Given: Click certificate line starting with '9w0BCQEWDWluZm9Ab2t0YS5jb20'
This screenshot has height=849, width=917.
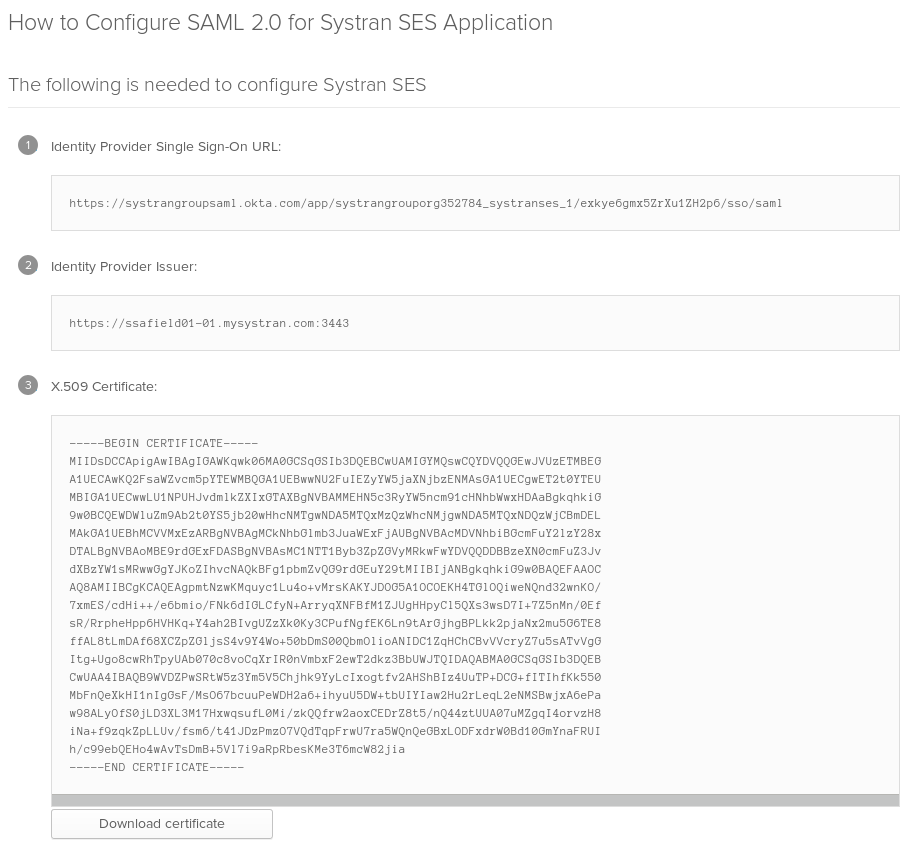Looking at the screenshot, I should (x=335, y=515).
